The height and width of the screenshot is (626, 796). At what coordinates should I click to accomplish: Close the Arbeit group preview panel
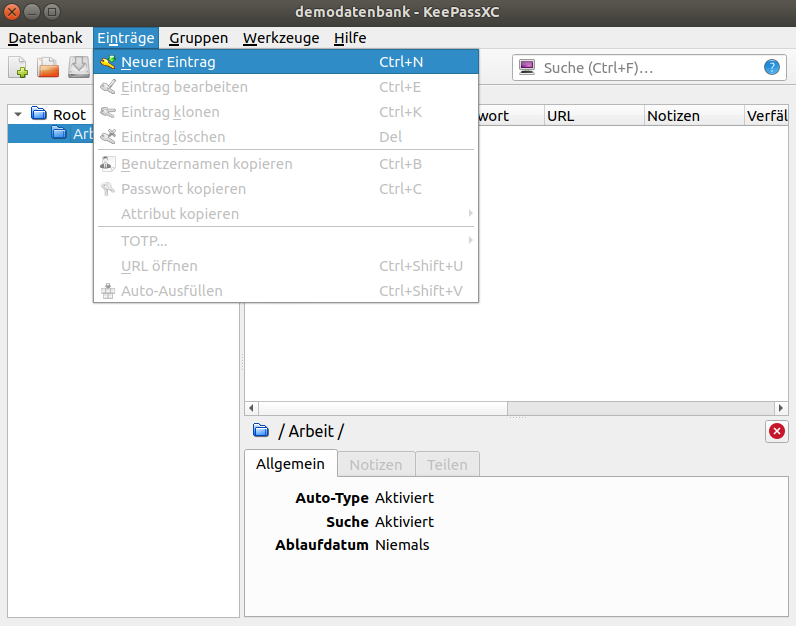coord(776,431)
